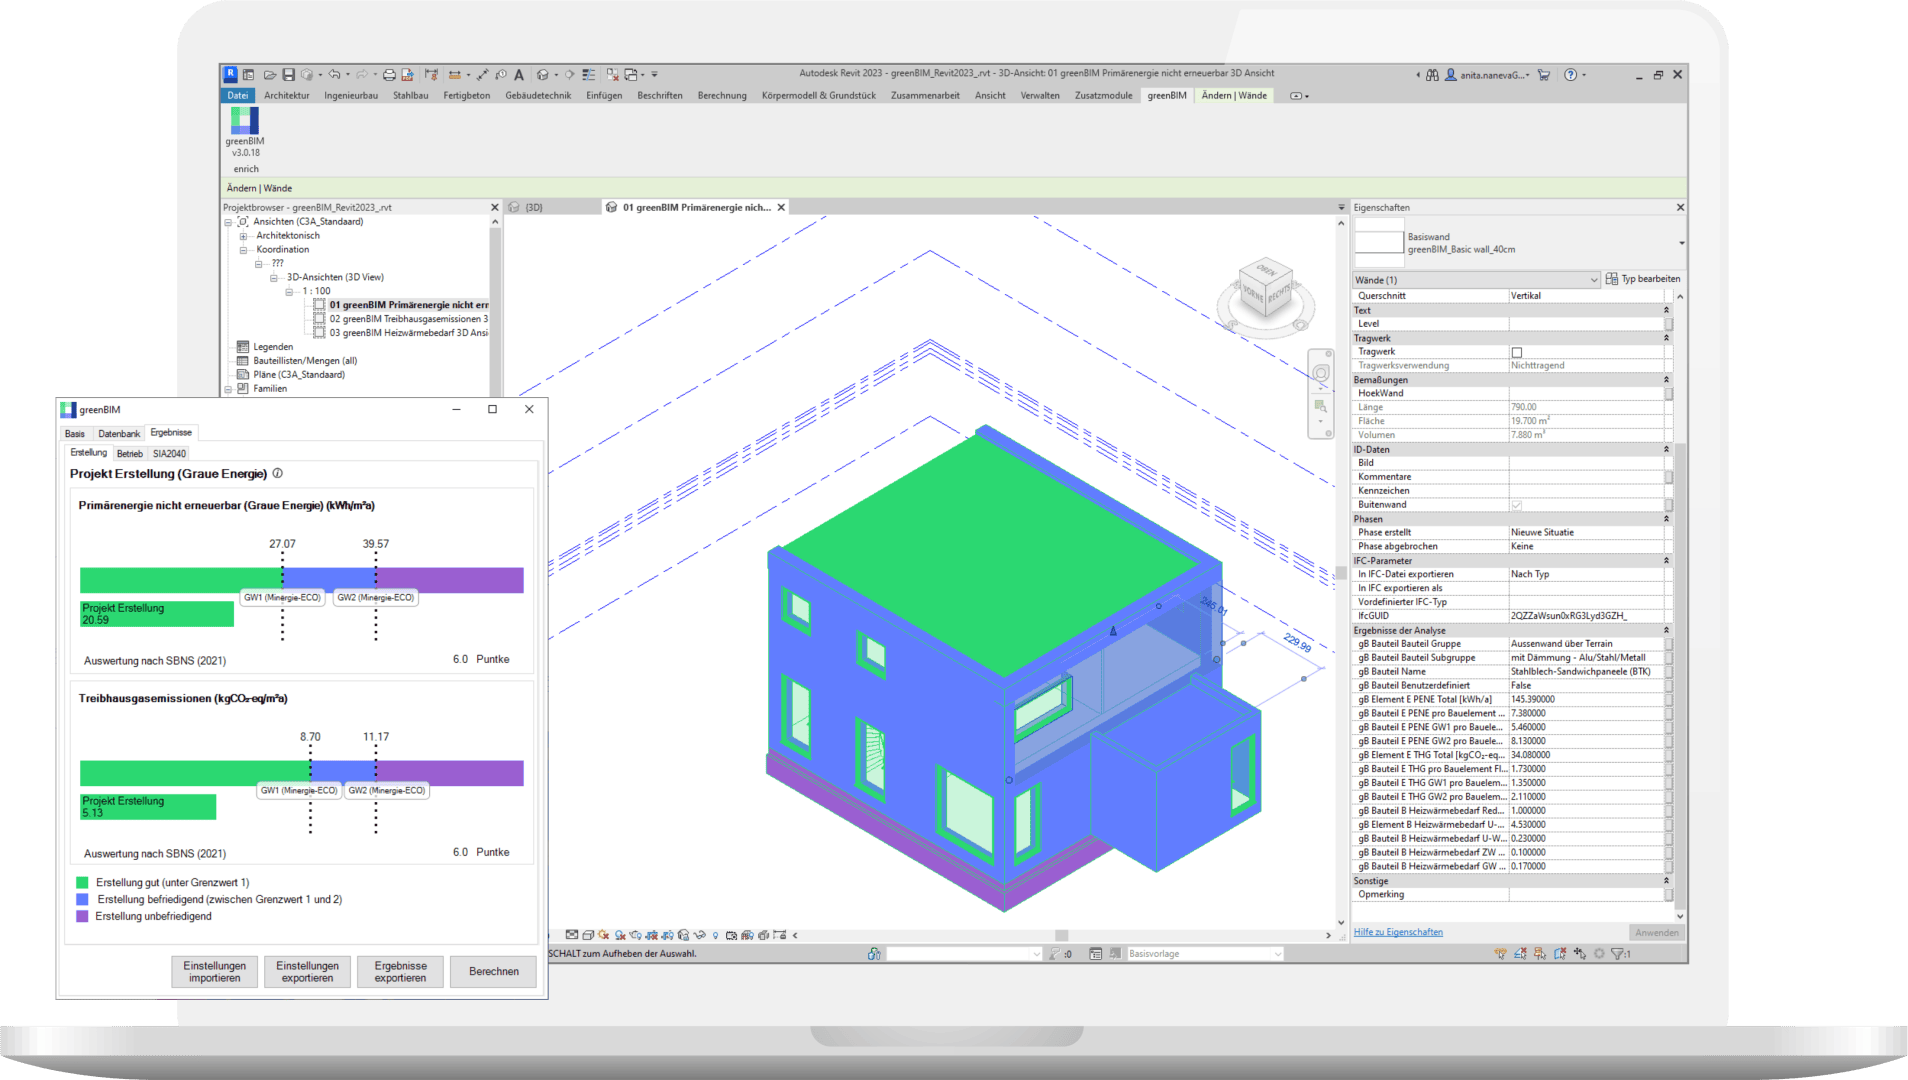Click the Einstellungen importieren button
This screenshot has width=1908, height=1080.
tap(214, 972)
